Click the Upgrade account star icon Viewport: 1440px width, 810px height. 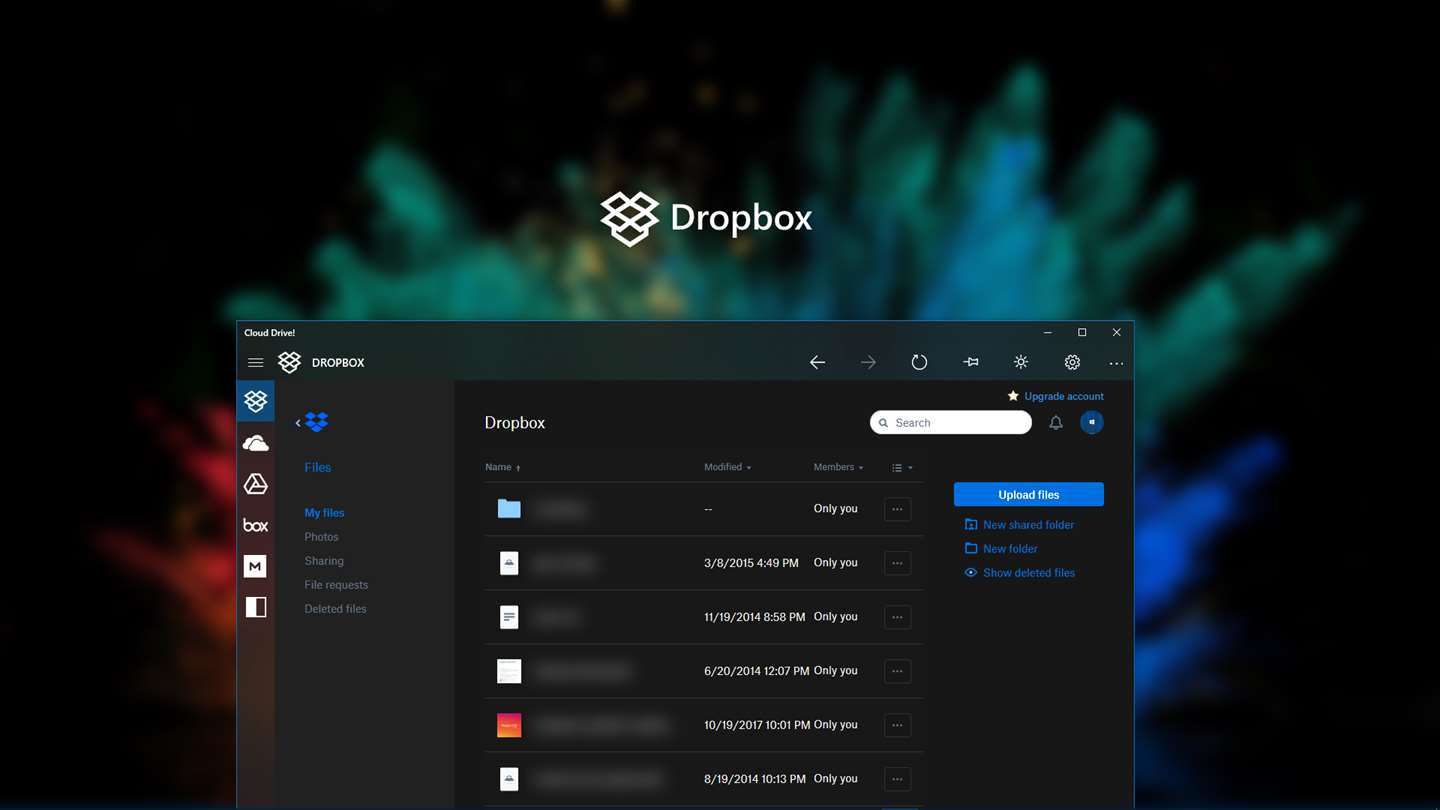(x=1013, y=396)
